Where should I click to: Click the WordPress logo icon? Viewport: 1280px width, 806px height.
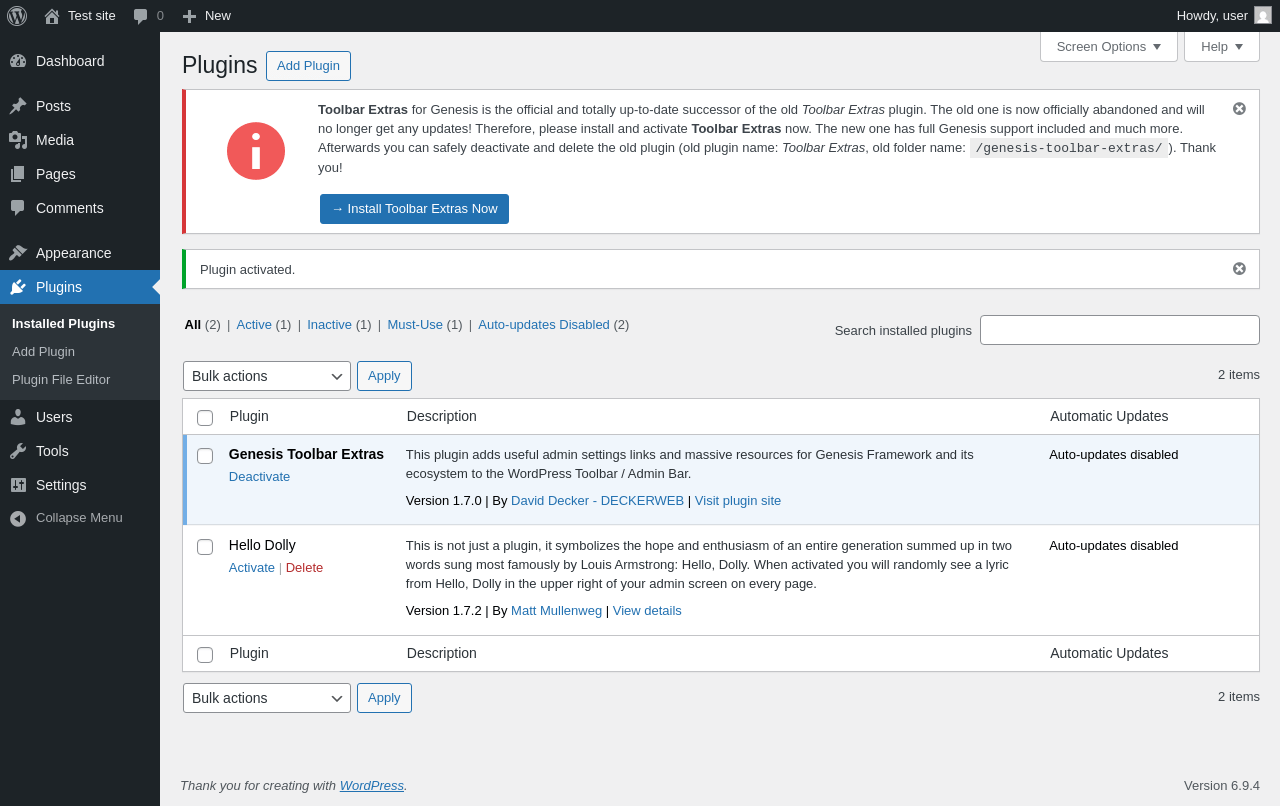17,16
